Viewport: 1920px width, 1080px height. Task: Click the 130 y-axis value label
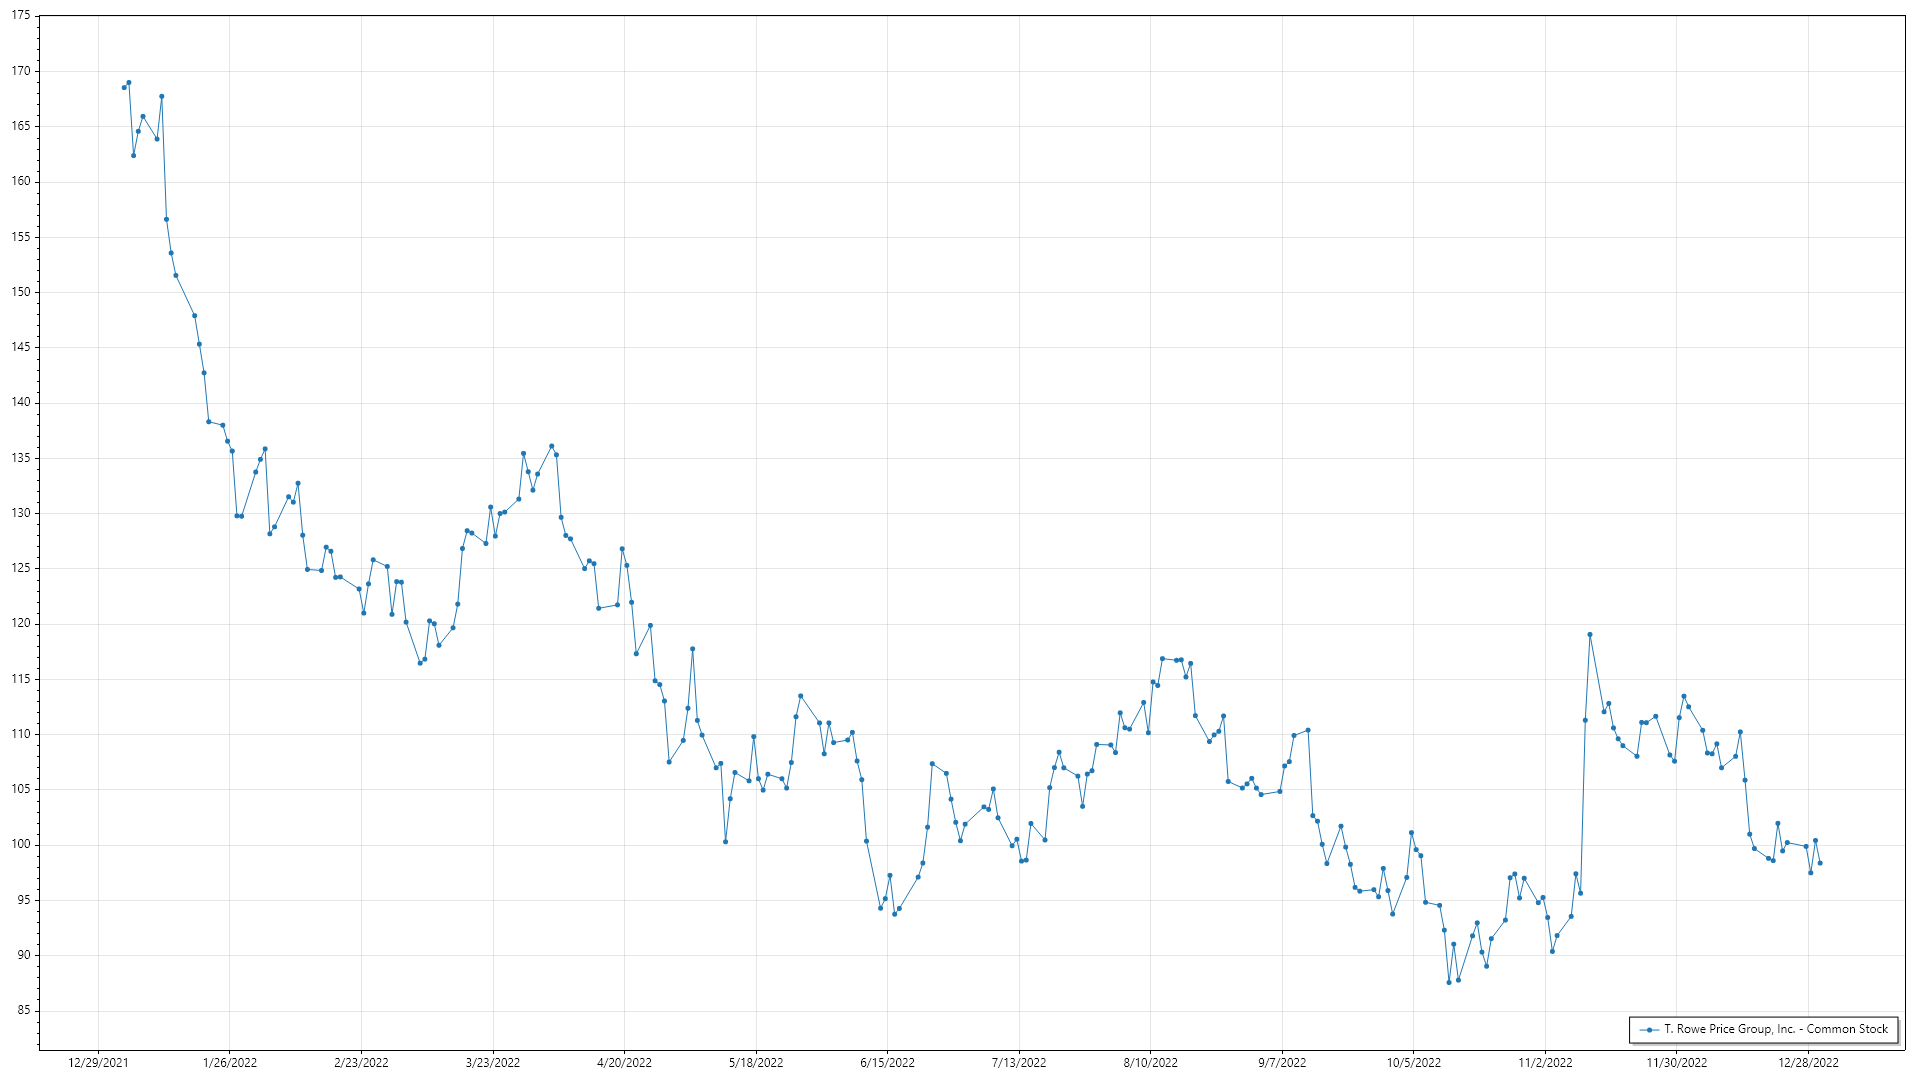point(21,513)
